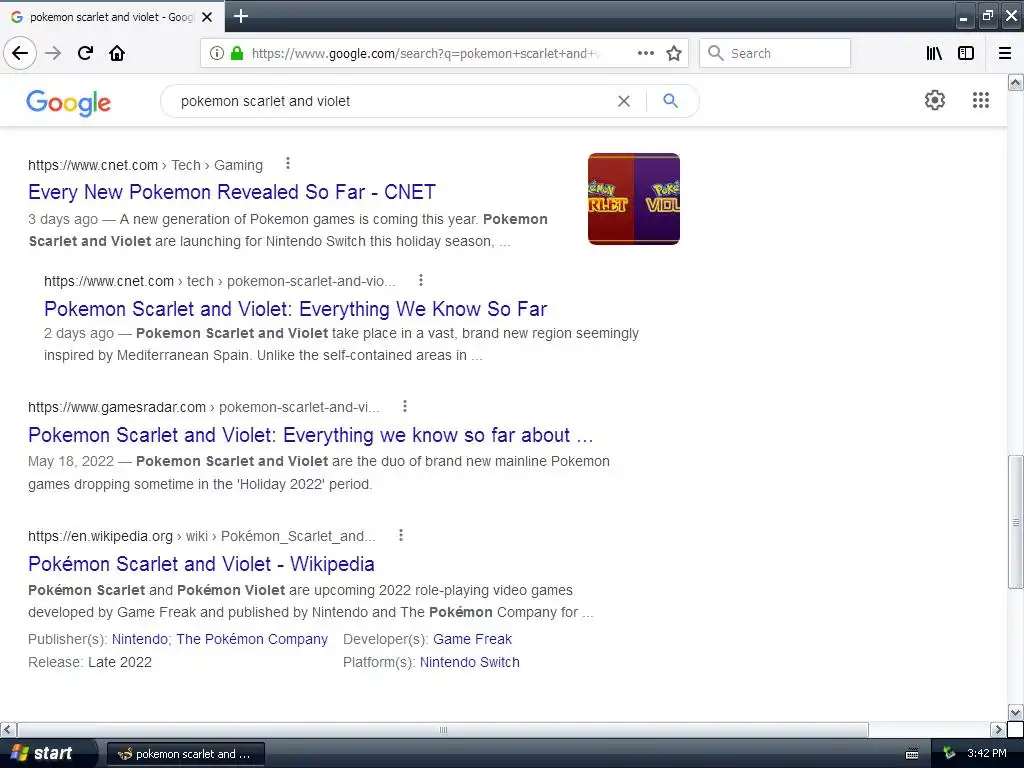Focus the Google search query field
Image resolution: width=1024 pixels, height=768 pixels.
(x=392, y=101)
